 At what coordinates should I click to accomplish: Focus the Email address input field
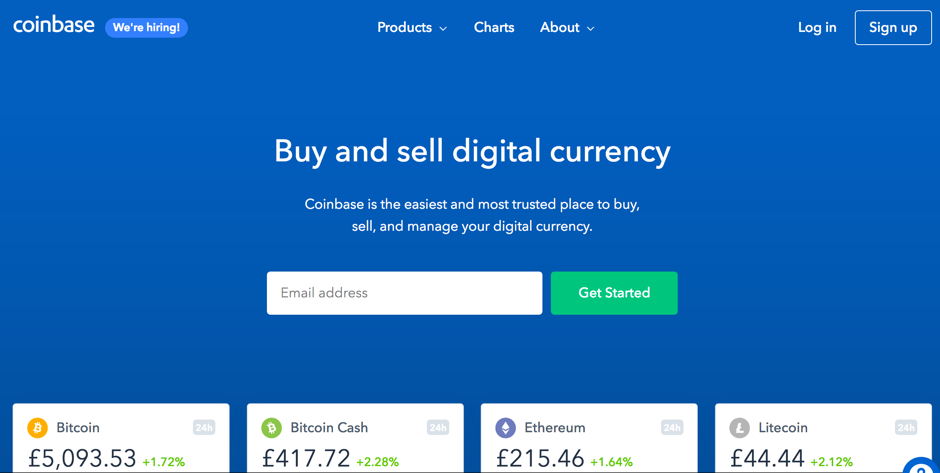click(405, 293)
